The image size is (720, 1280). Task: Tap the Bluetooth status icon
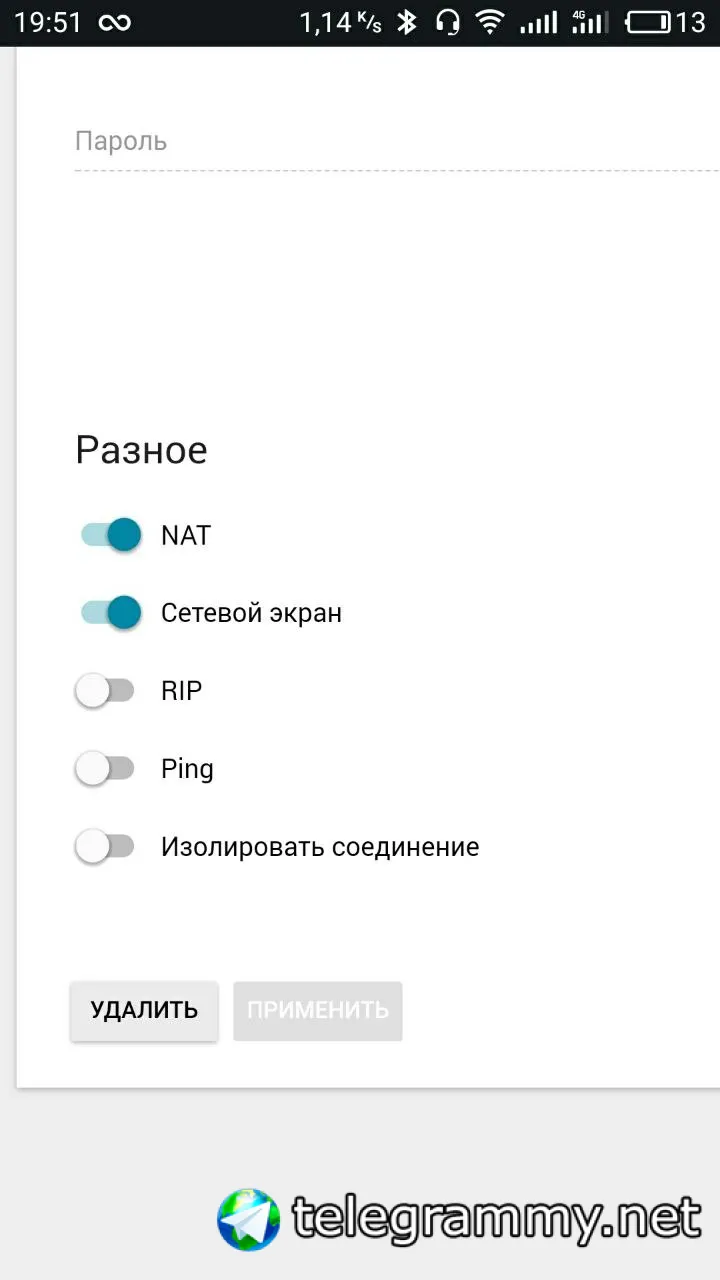[x=406, y=22]
